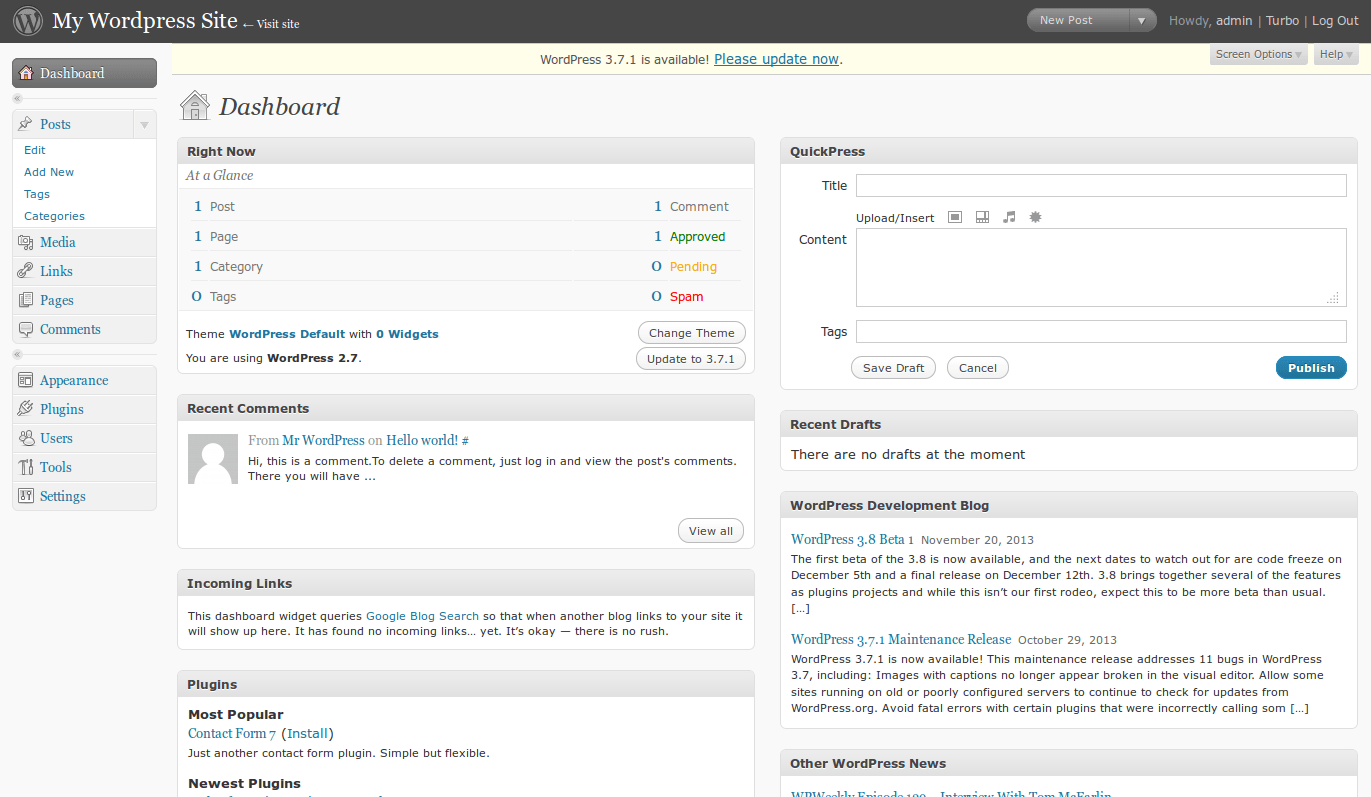Click inside the QuickPress Title field

(x=1100, y=185)
